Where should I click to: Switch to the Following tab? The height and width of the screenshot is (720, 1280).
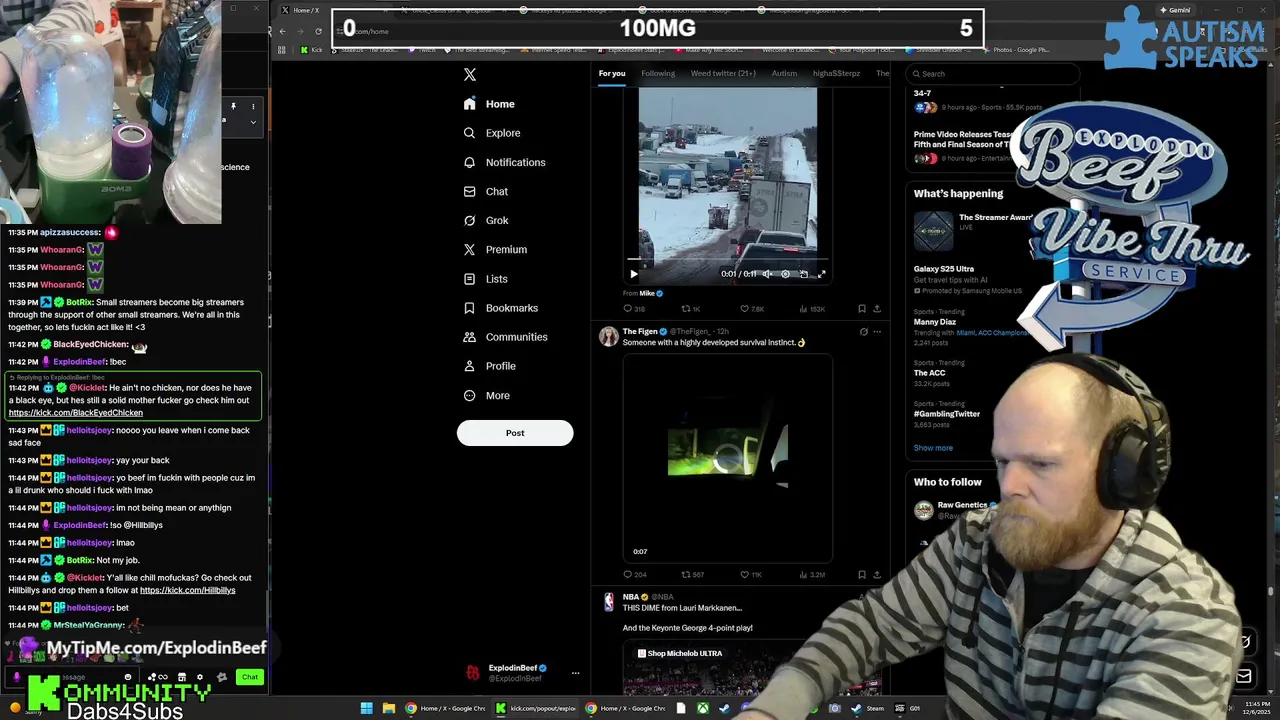[658, 73]
